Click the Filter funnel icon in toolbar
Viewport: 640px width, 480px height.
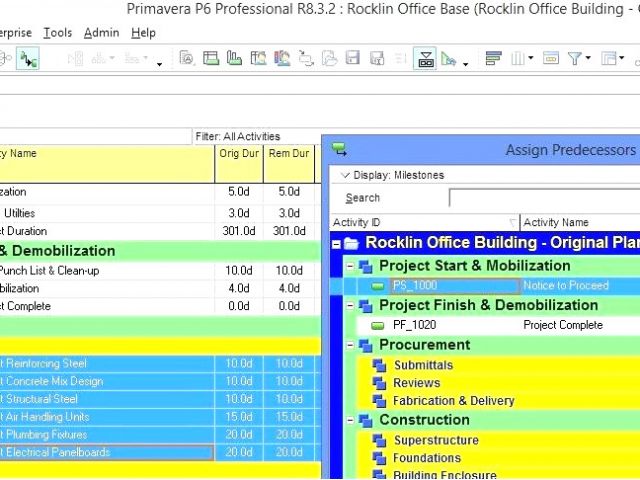(576, 59)
